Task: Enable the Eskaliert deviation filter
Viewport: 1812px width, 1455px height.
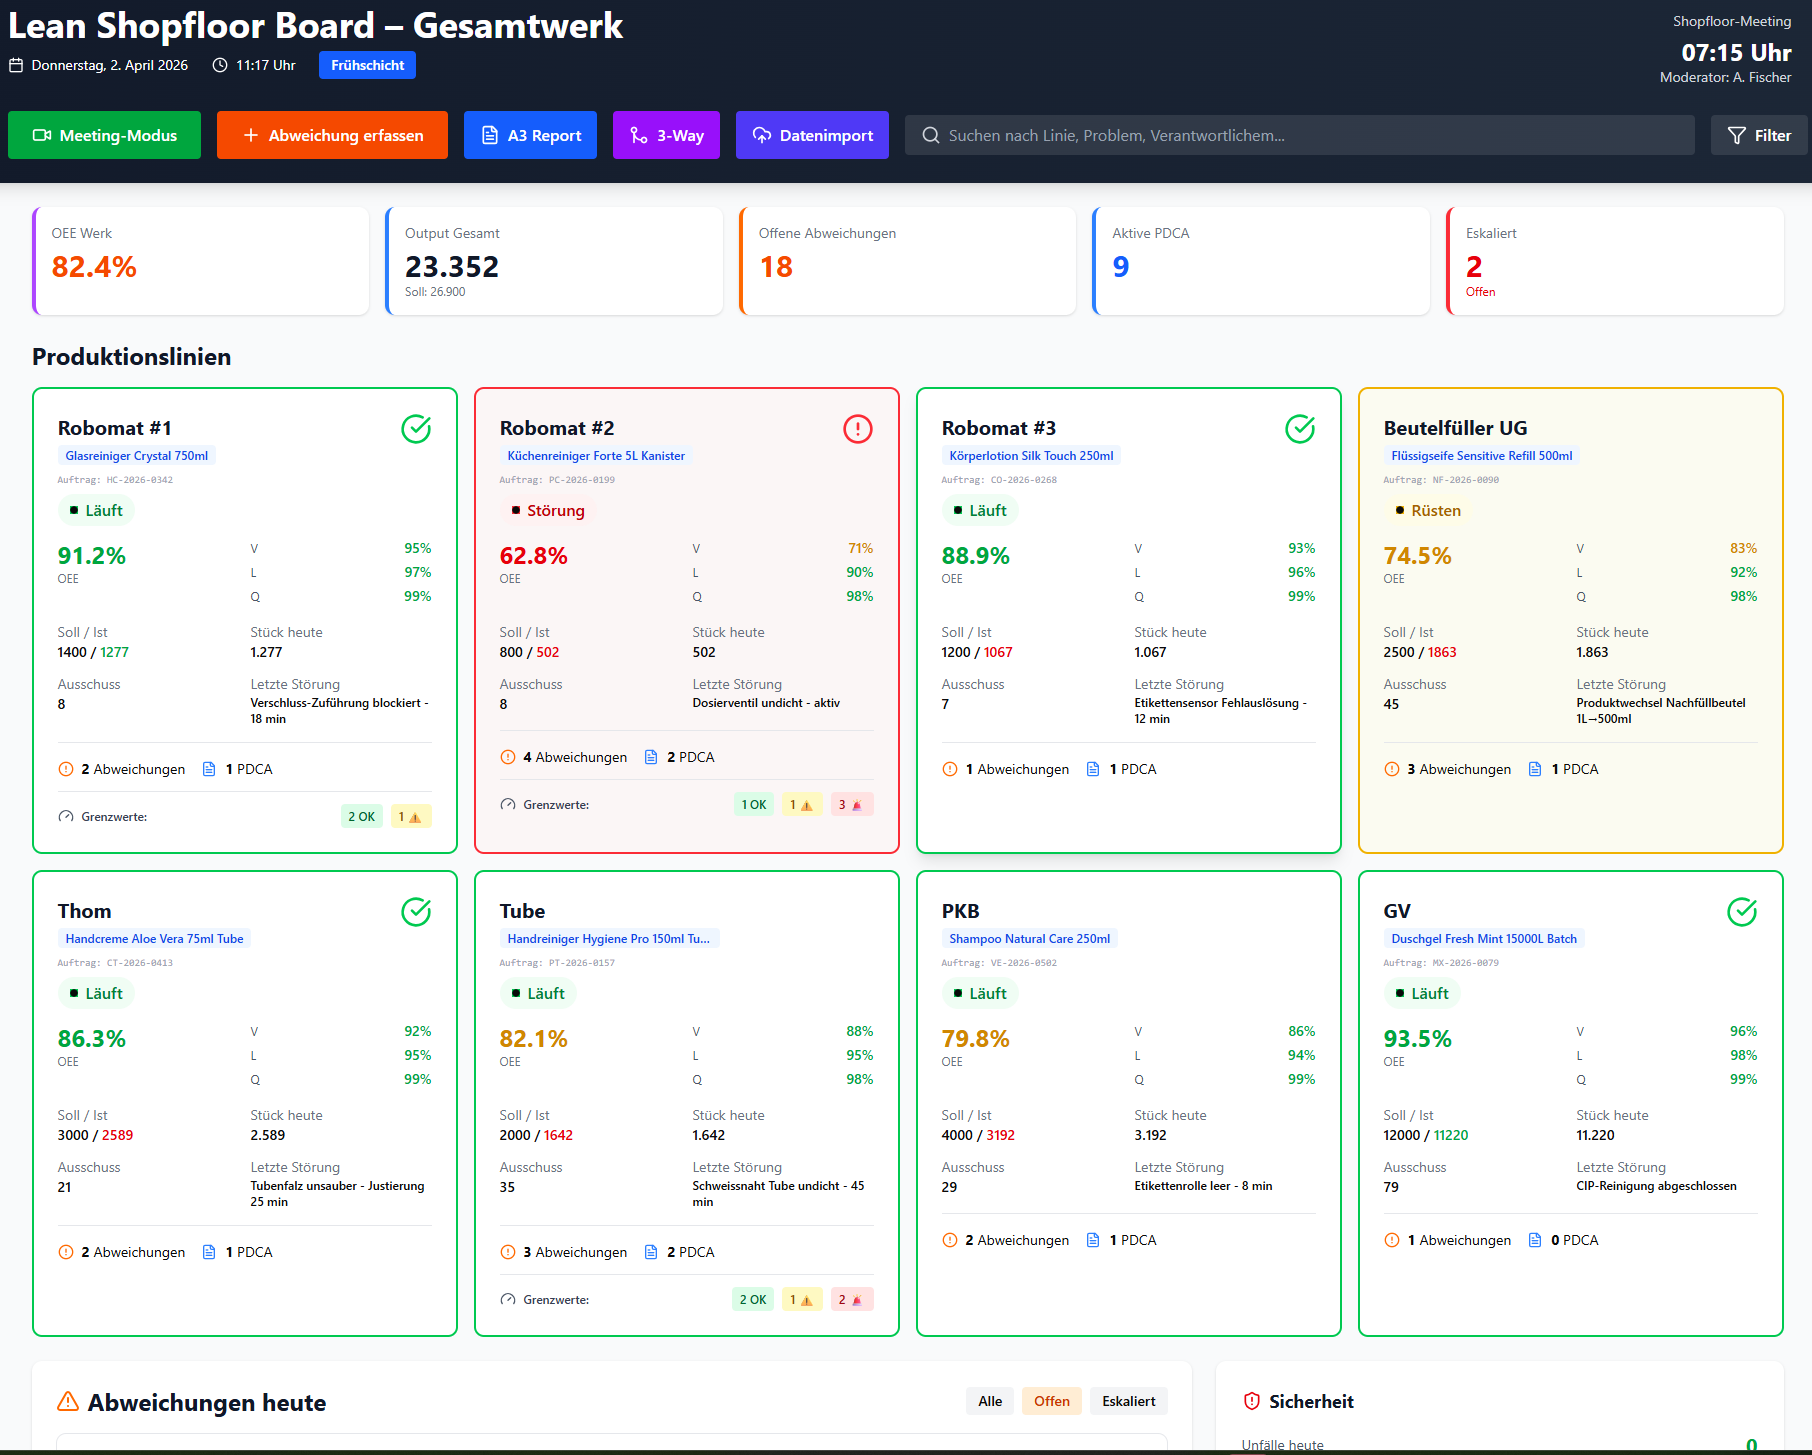Action: tap(1128, 1401)
